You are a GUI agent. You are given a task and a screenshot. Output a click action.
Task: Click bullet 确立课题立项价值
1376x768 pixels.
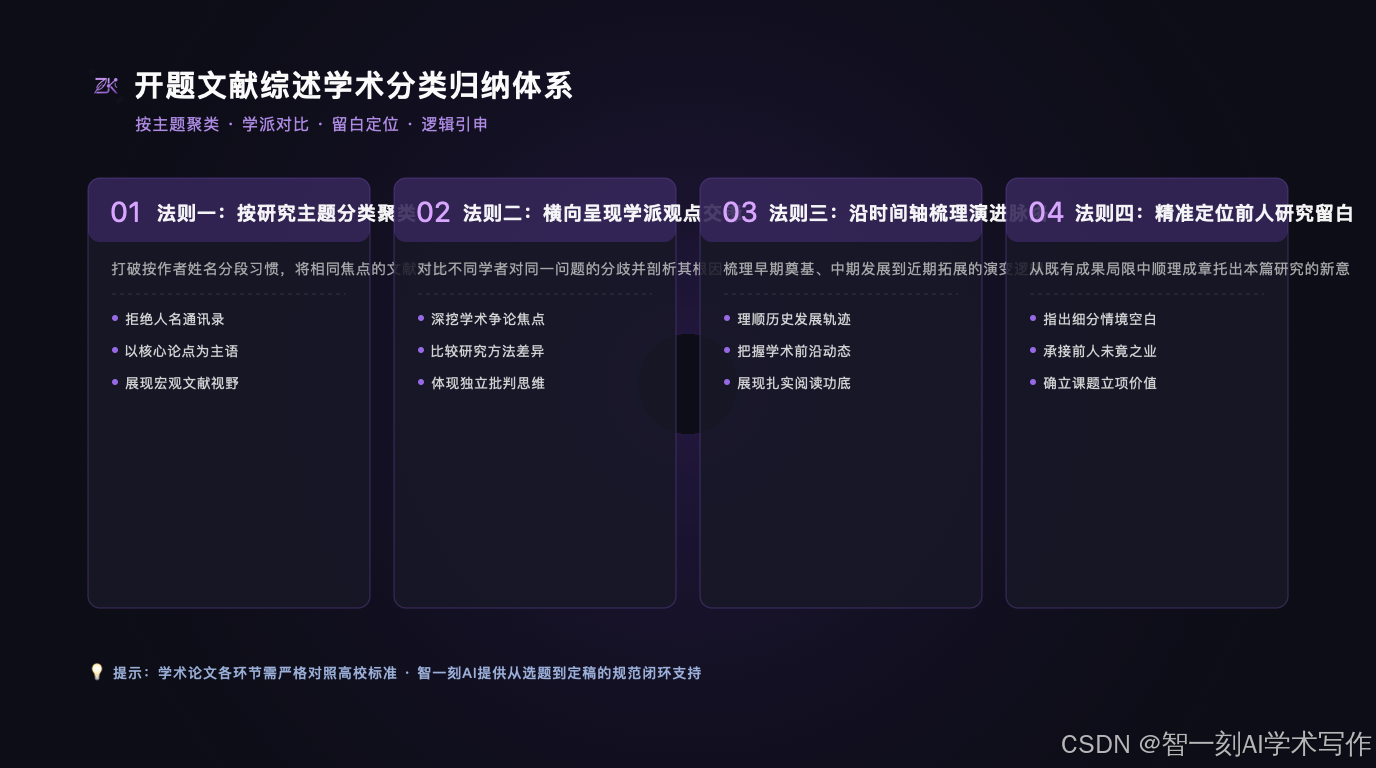[x=1100, y=383]
